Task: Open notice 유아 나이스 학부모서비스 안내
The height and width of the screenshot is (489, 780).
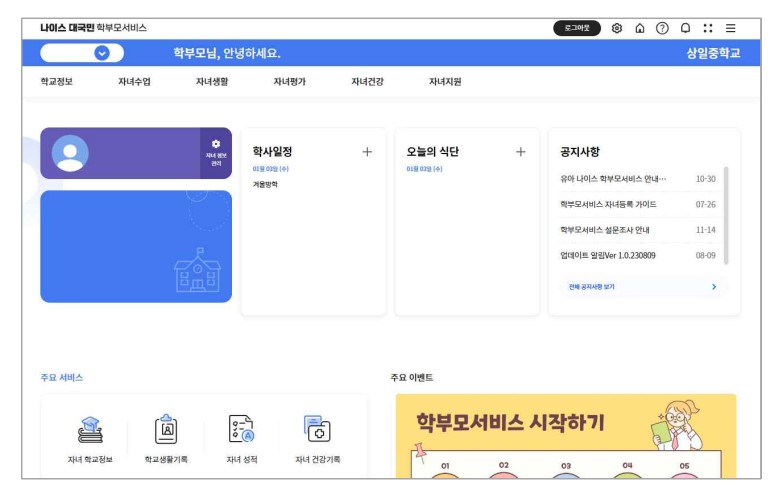Action: 613,179
